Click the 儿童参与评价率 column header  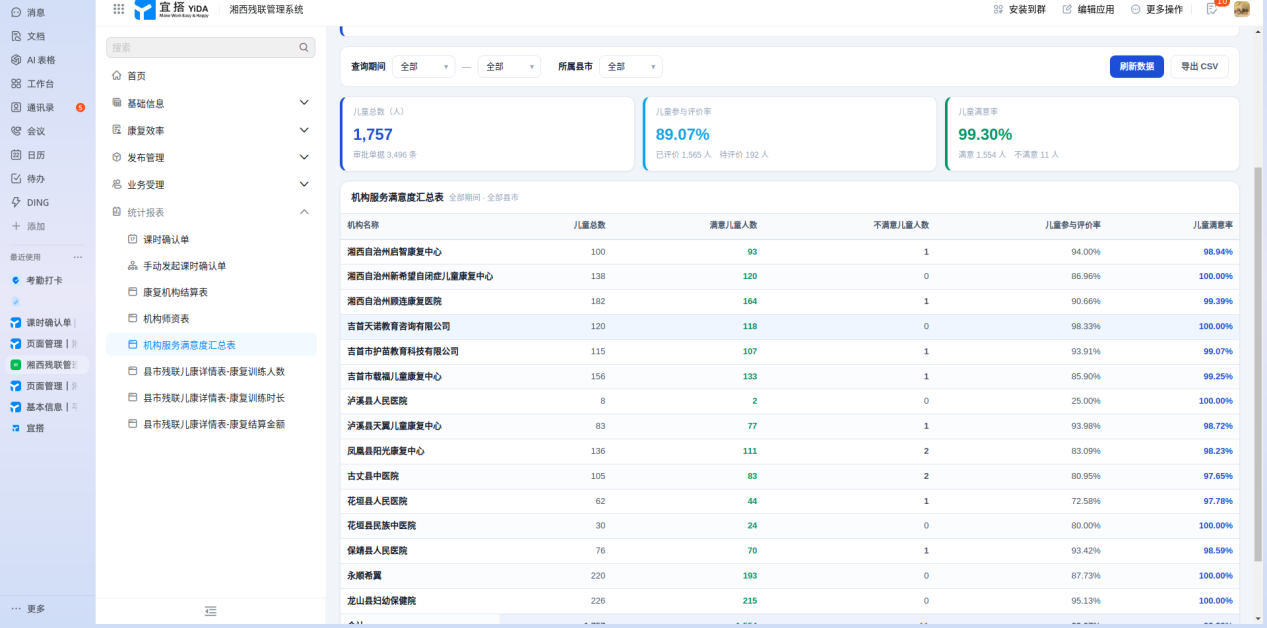(1073, 225)
